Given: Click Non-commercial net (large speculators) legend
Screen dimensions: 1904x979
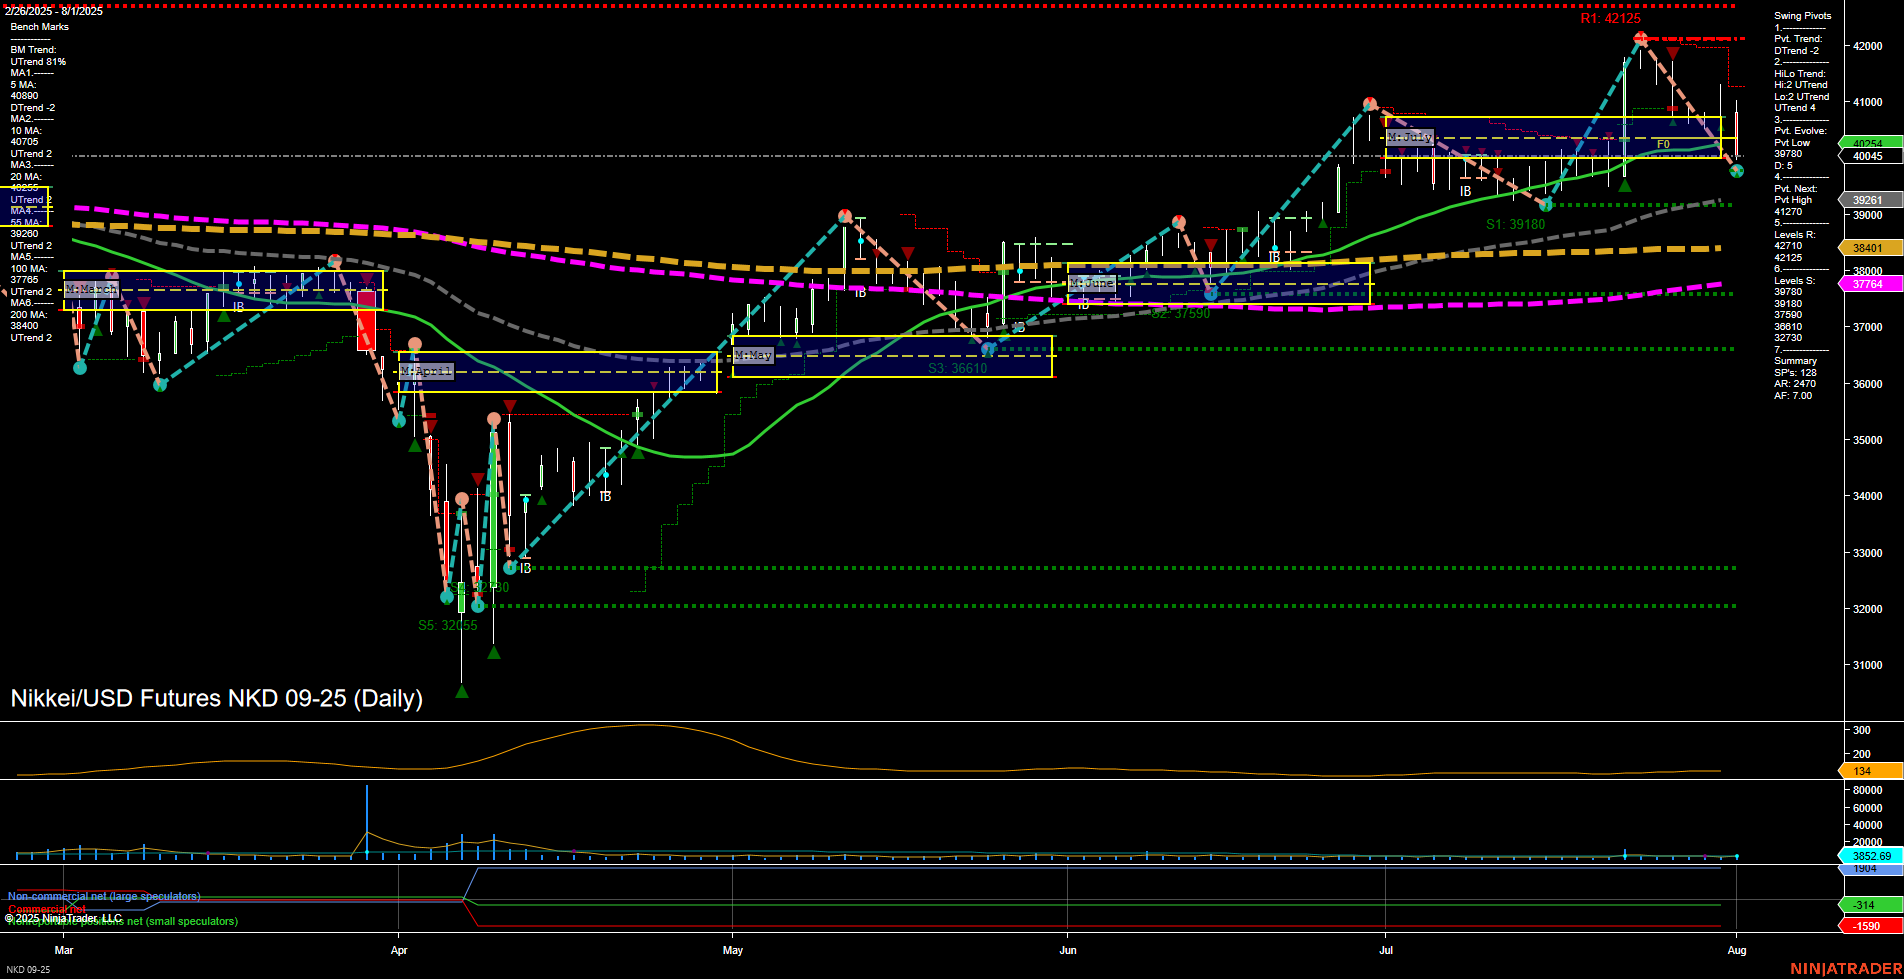Looking at the screenshot, I should click(104, 896).
